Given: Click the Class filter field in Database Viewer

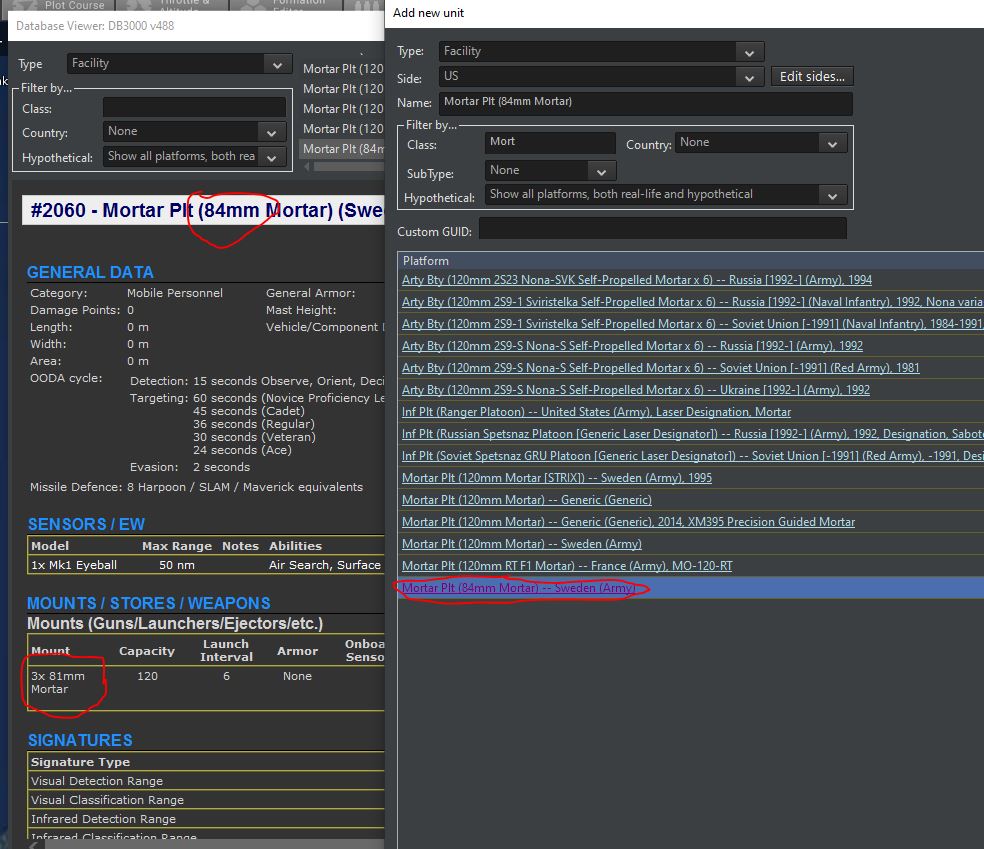Looking at the screenshot, I should 194,108.
